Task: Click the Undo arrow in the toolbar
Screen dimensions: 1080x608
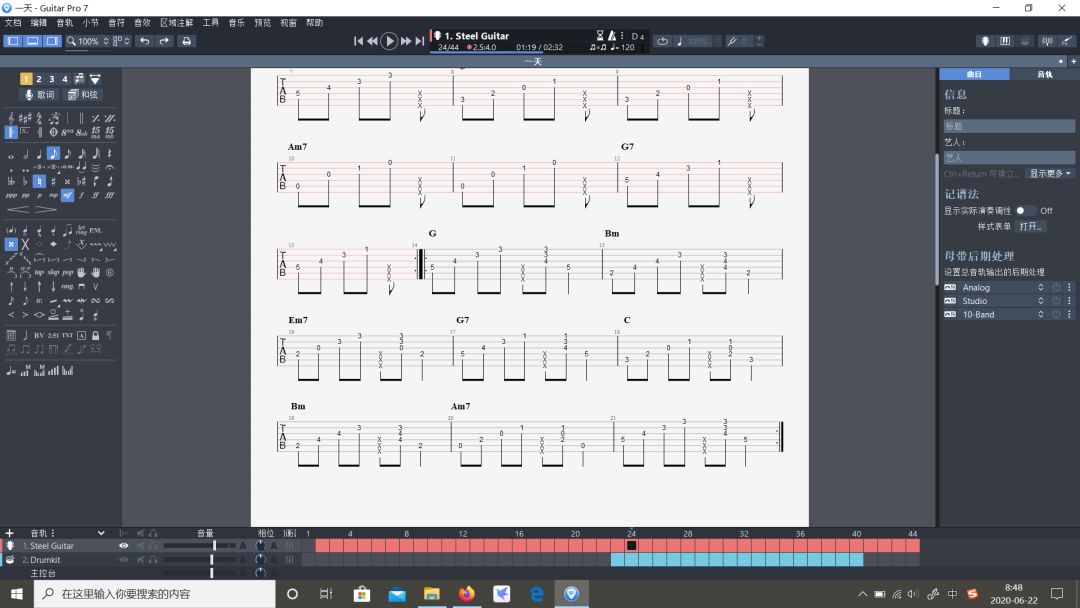Action: point(144,41)
